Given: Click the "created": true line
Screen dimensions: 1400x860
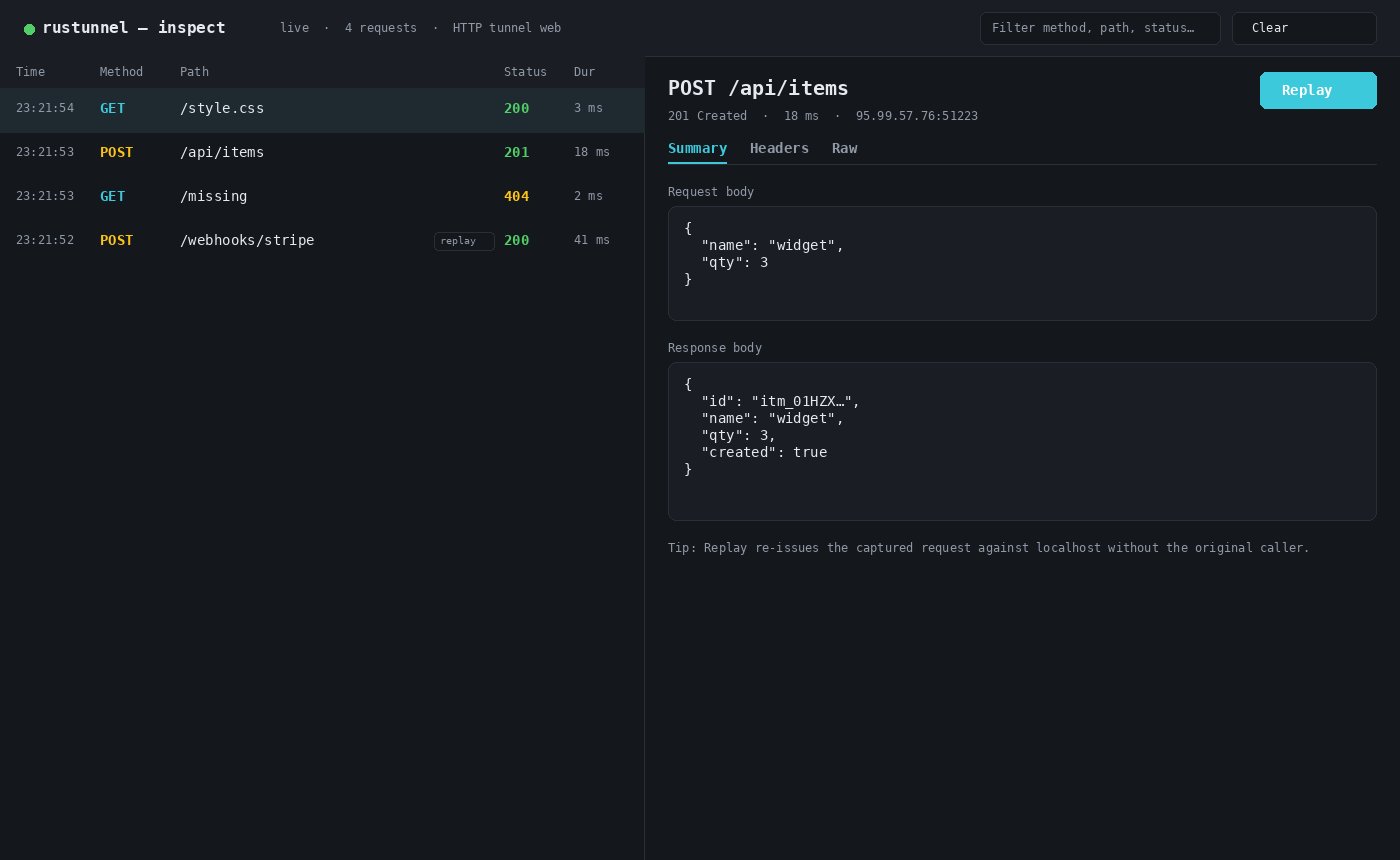Looking at the screenshot, I should [x=764, y=453].
